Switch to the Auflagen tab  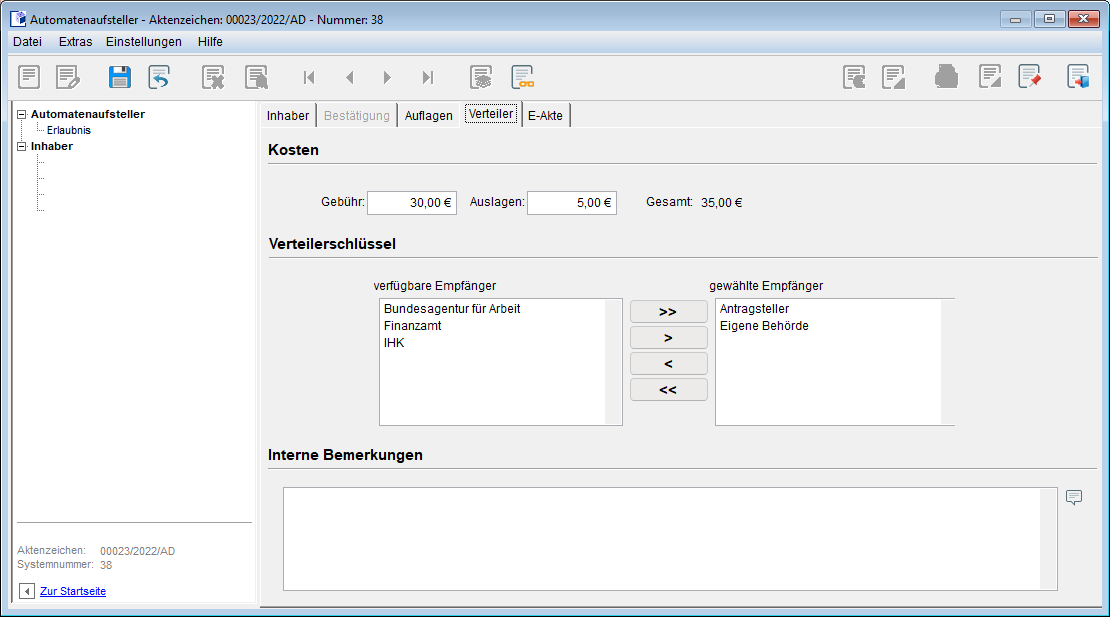coord(428,116)
